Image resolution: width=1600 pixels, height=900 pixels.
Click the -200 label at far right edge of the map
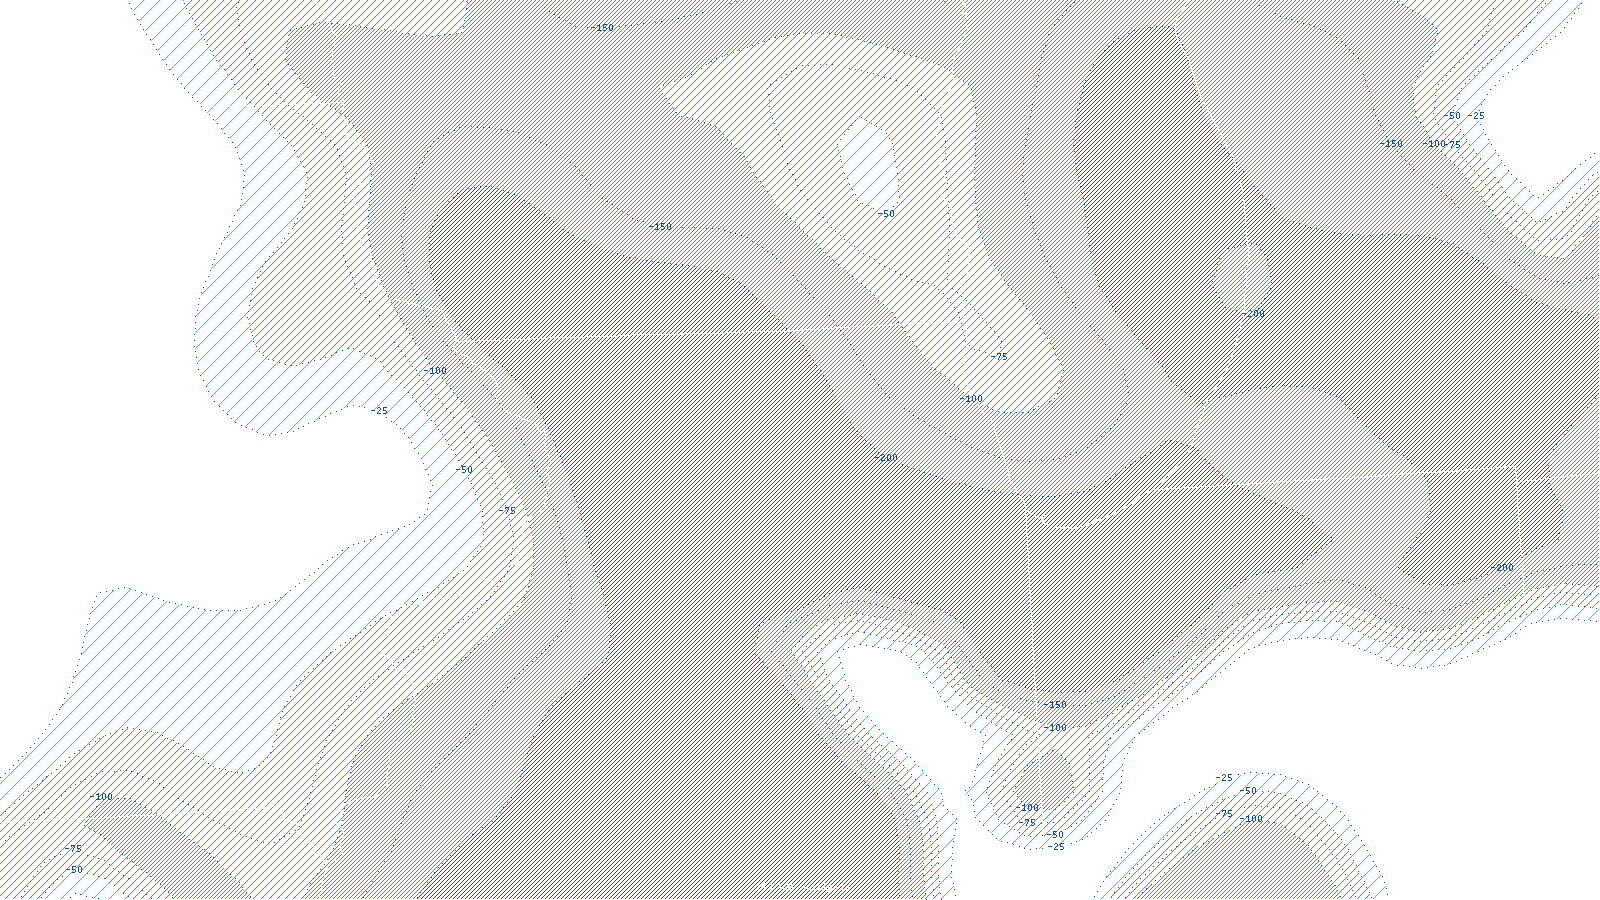click(x=1503, y=568)
